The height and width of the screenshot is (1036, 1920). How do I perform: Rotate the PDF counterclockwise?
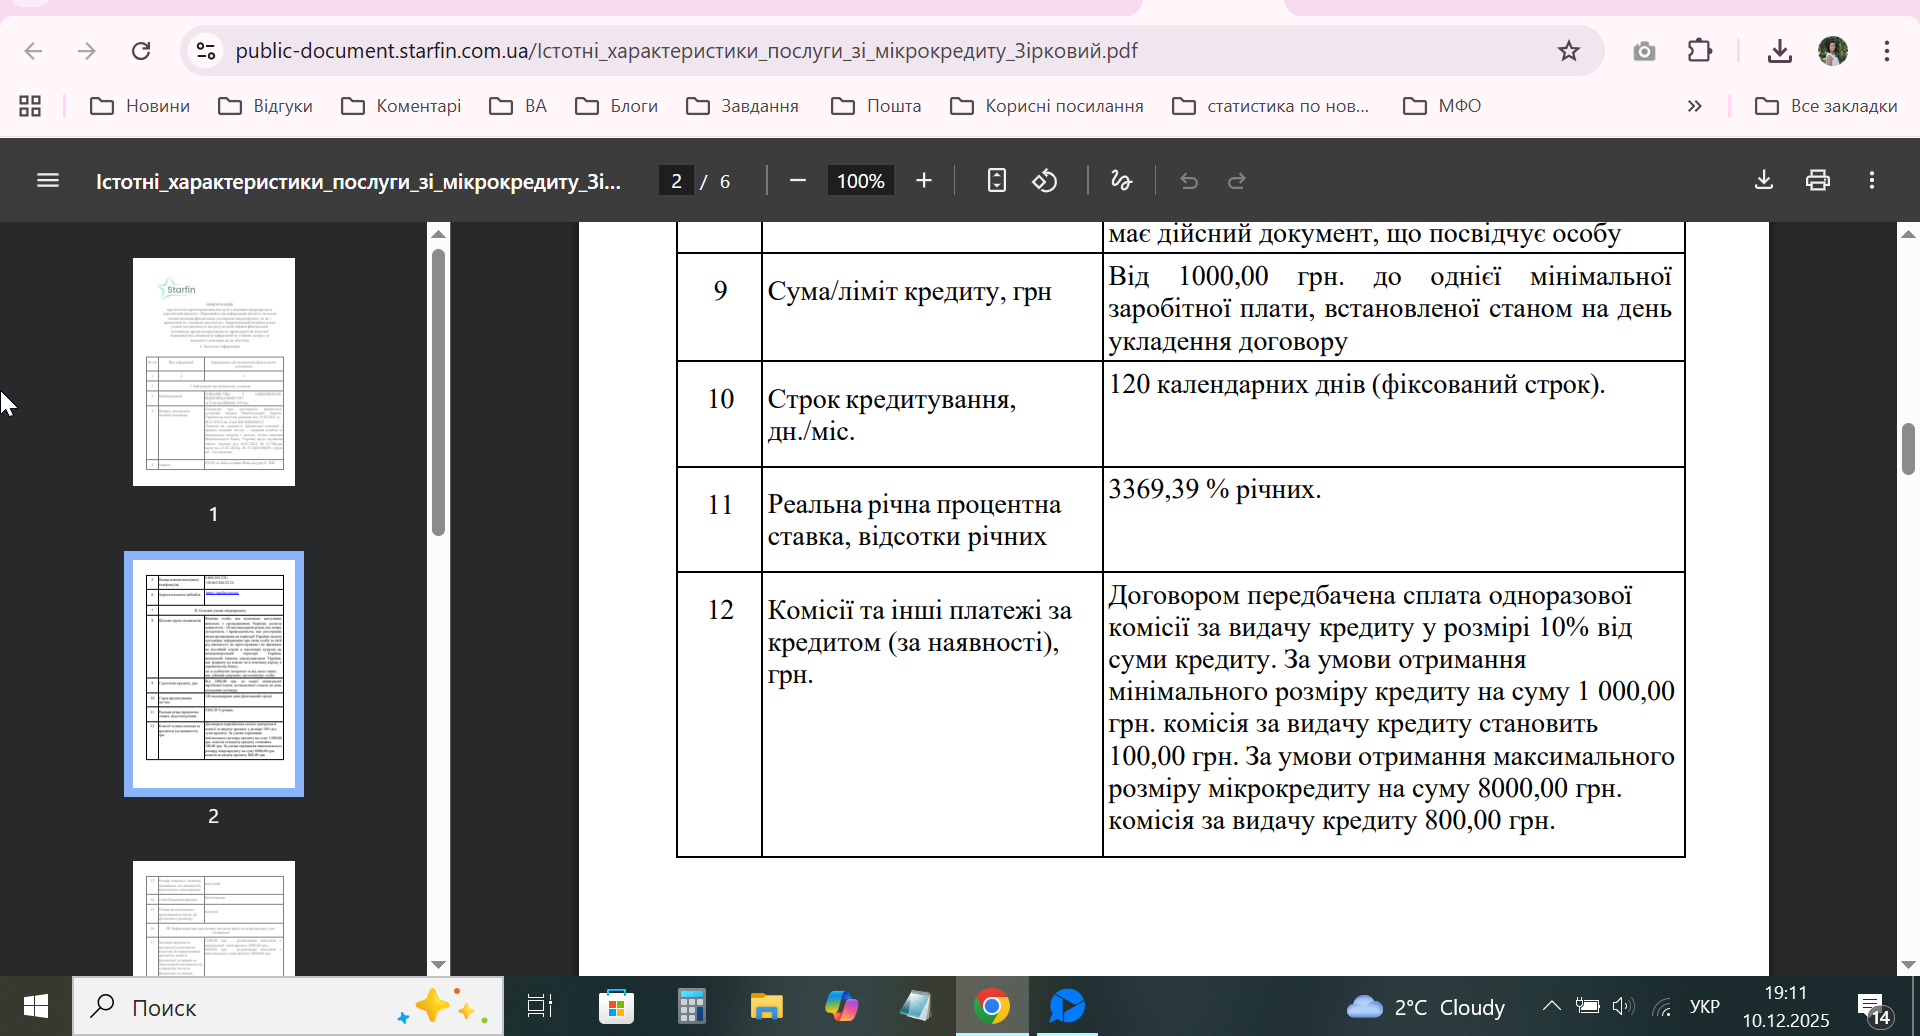click(x=1045, y=181)
